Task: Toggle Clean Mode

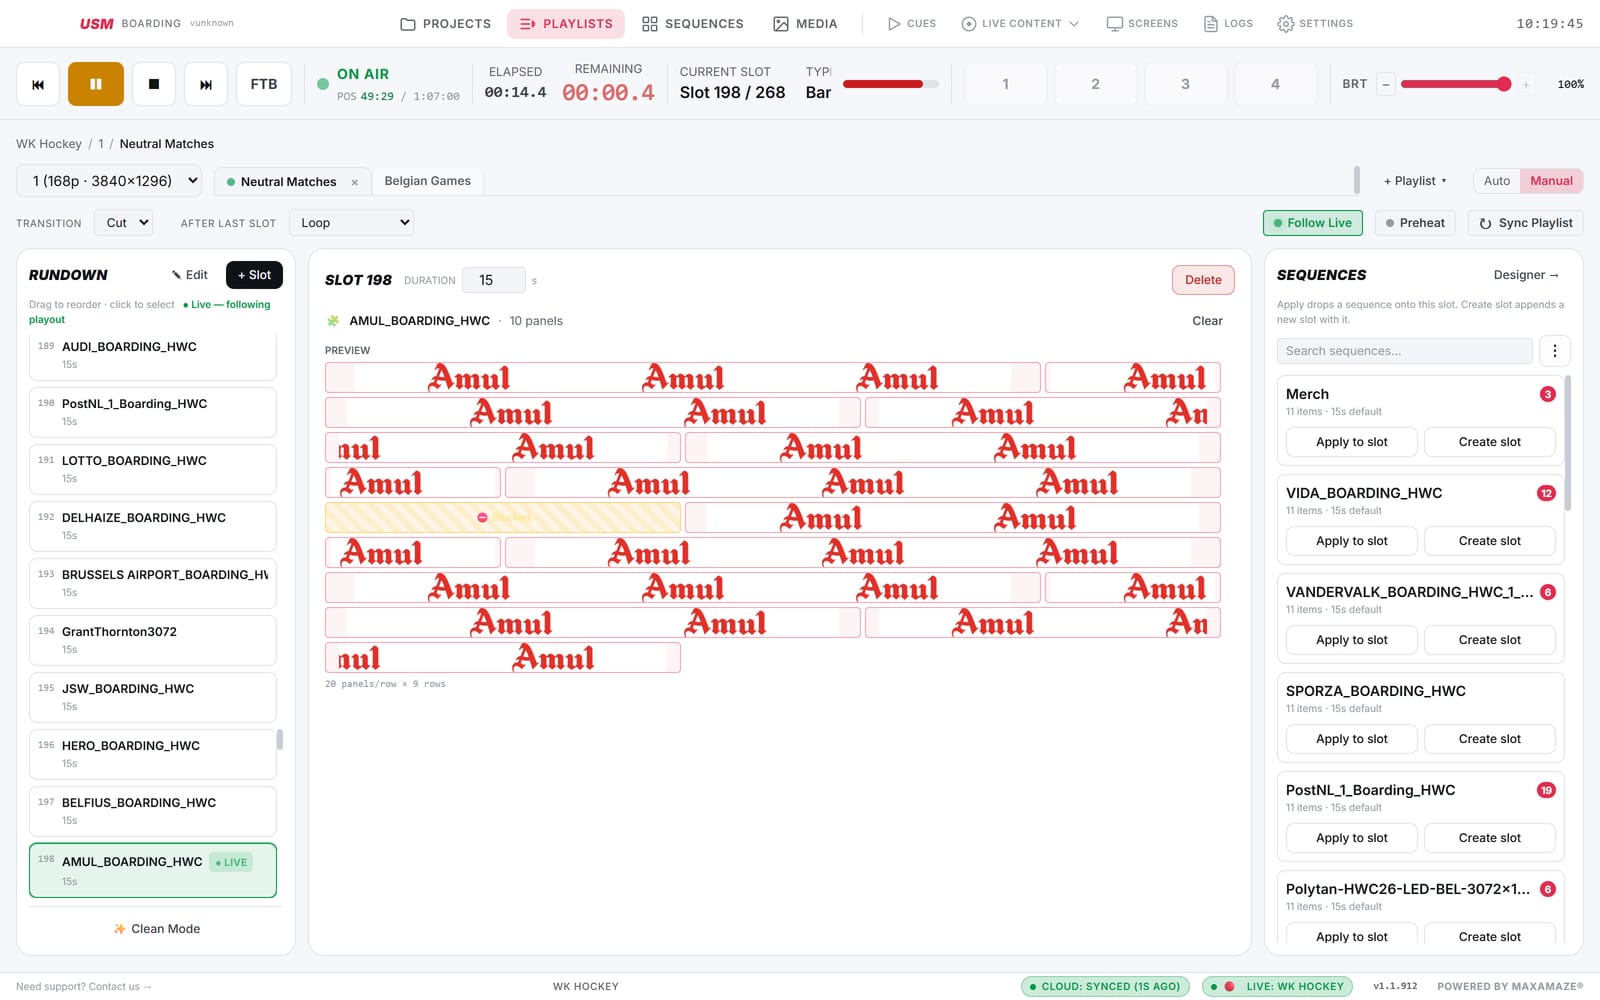Action: coord(156,929)
